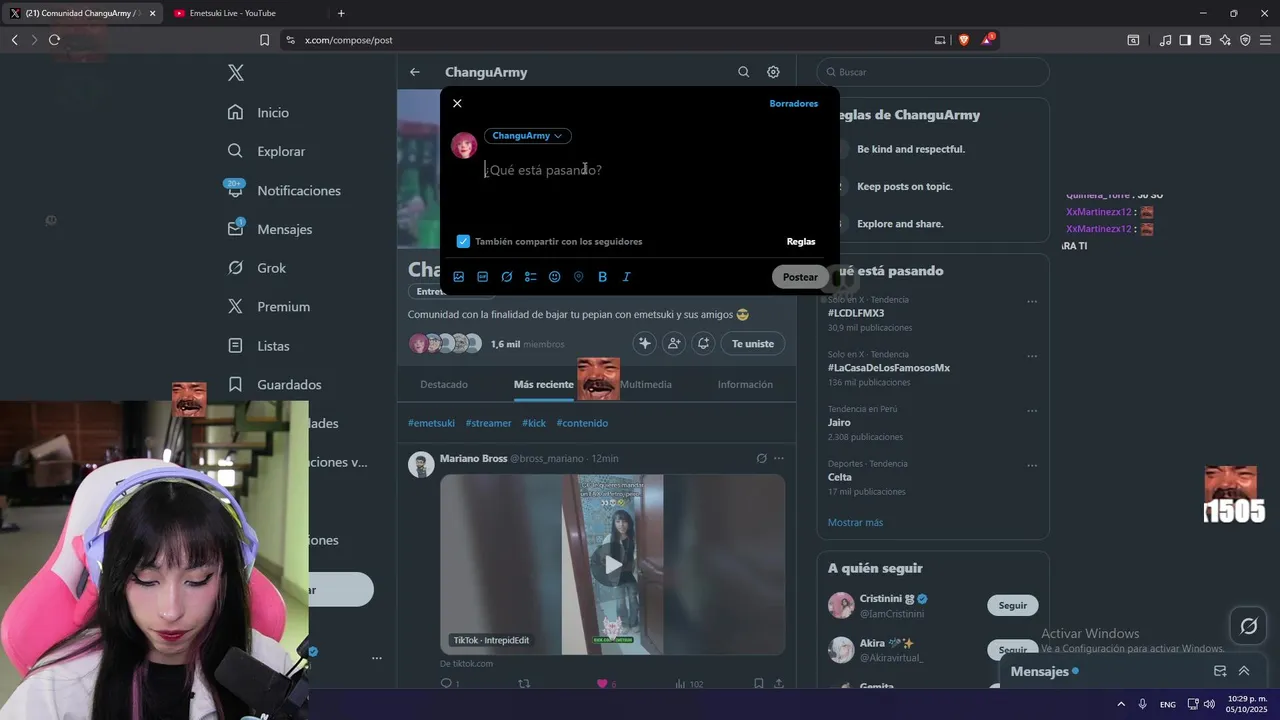Switch to Información tab

click(745, 385)
